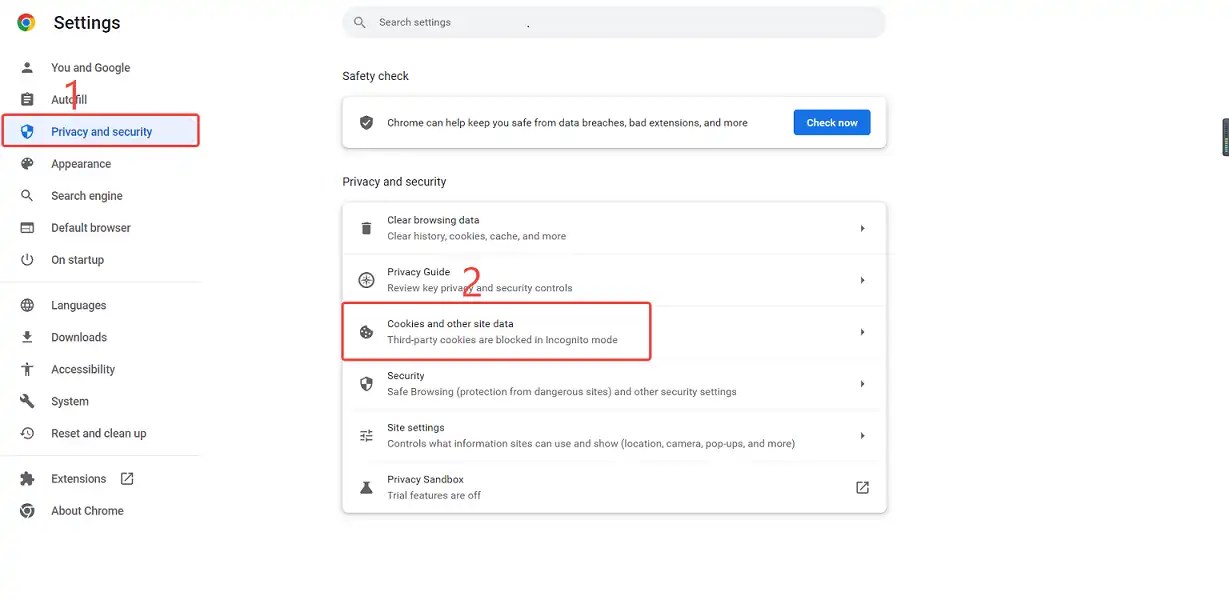
Task: Expand the Security row chevron
Action: pos(862,383)
